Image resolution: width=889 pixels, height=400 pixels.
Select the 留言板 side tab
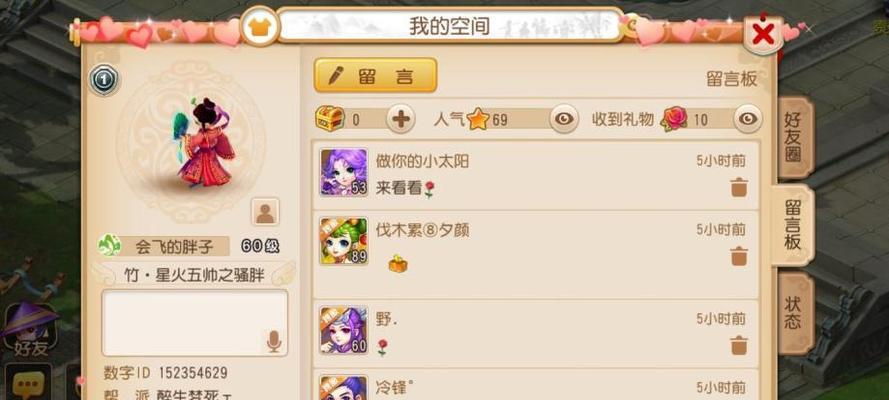click(793, 224)
